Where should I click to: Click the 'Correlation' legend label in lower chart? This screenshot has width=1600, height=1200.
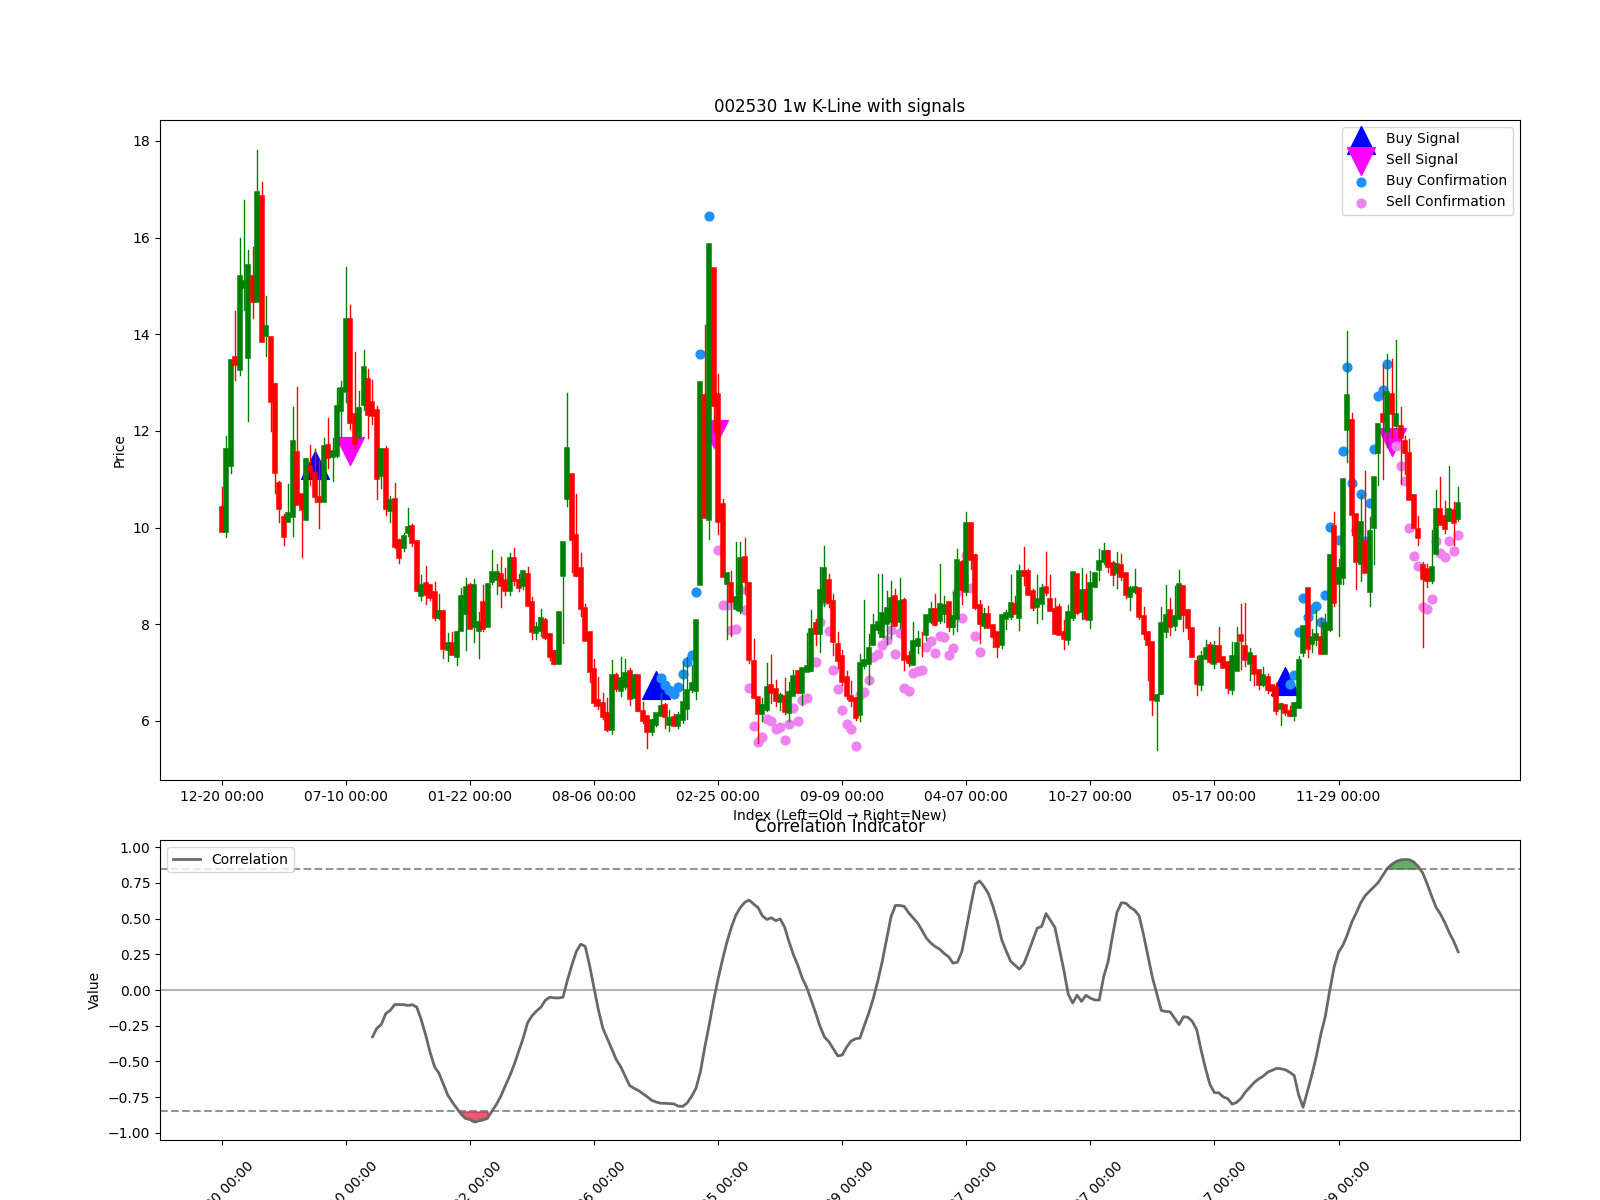[x=249, y=859]
